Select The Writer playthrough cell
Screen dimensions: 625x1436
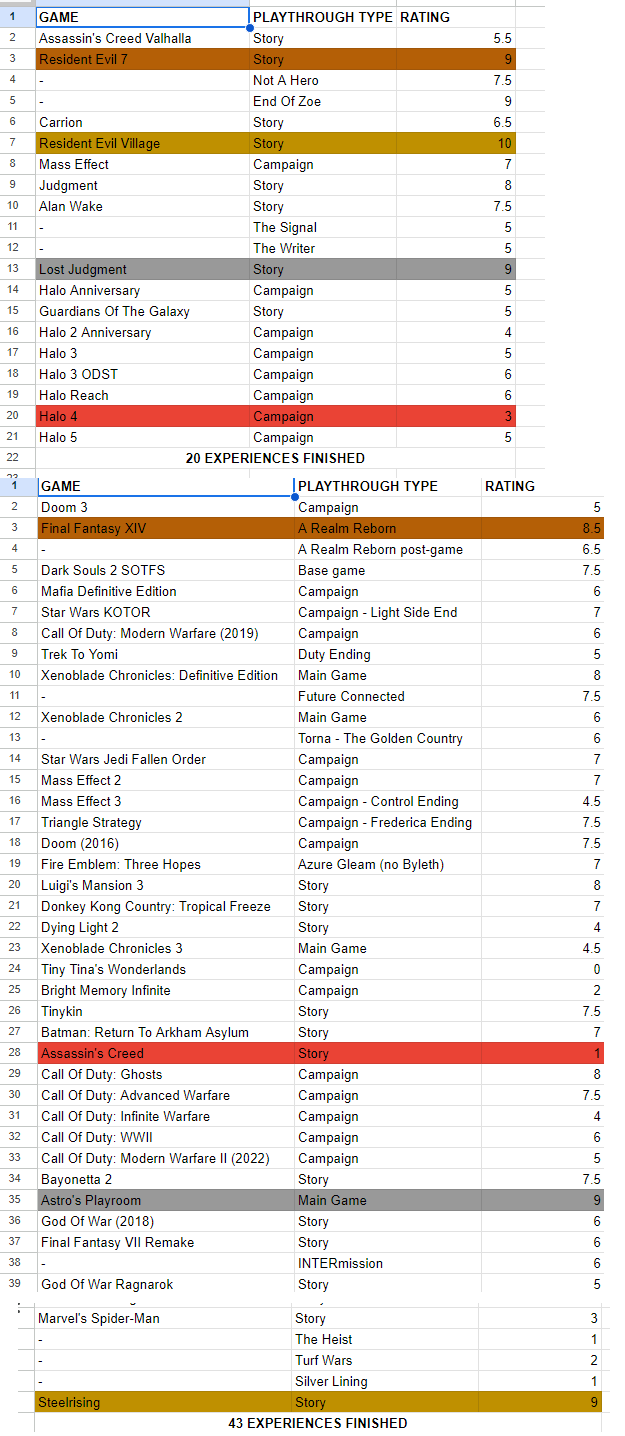(323, 248)
